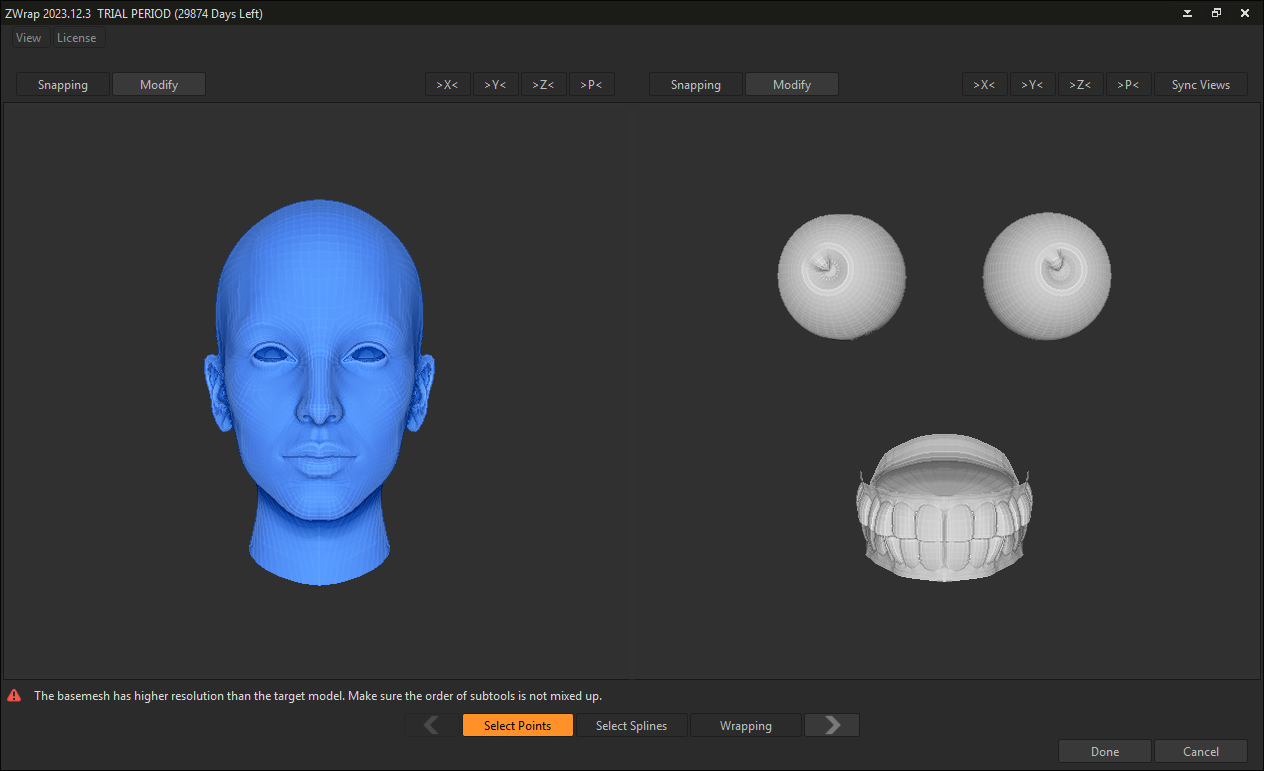Switch to the Wrapping step
This screenshot has width=1264, height=771.
coord(746,725)
